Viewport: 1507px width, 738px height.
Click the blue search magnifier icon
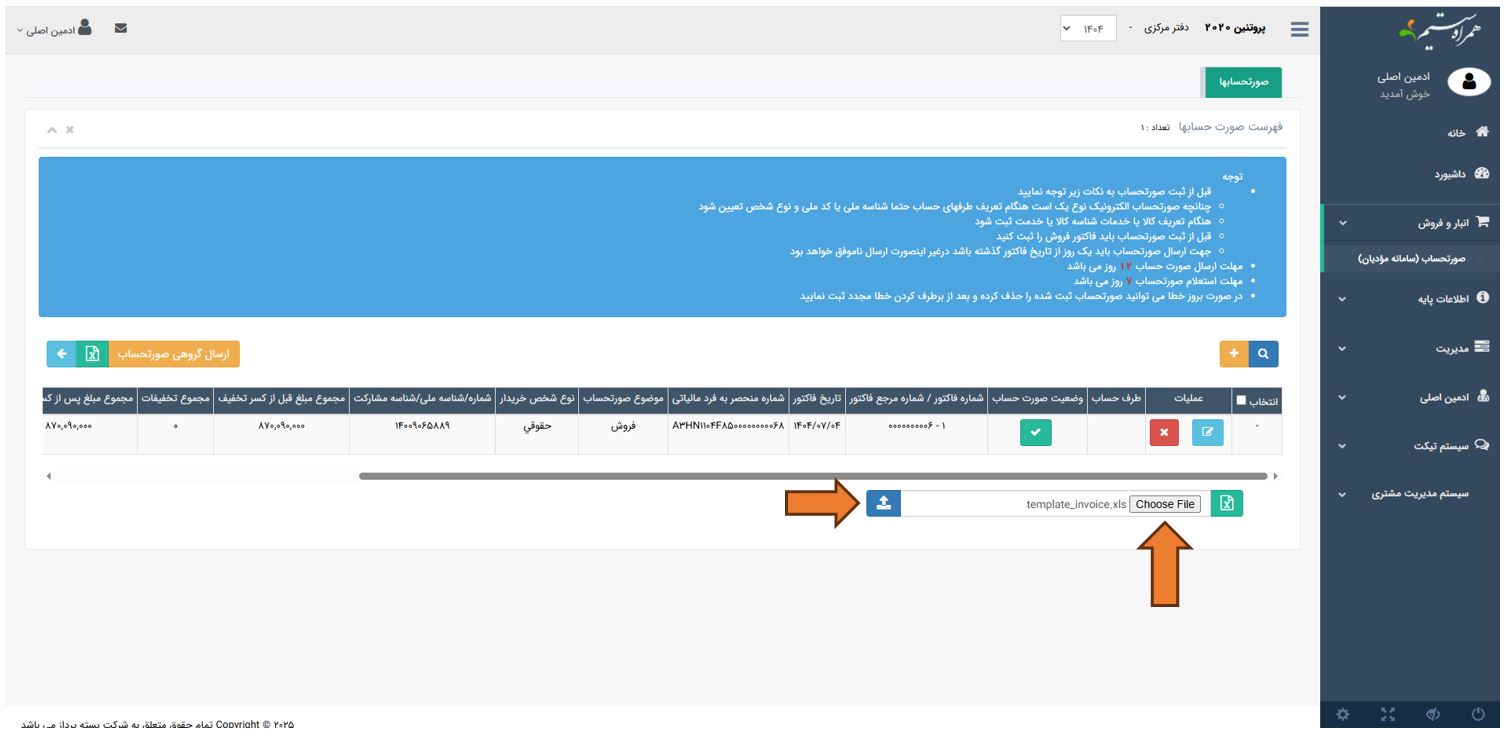[x=1264, y=354]
